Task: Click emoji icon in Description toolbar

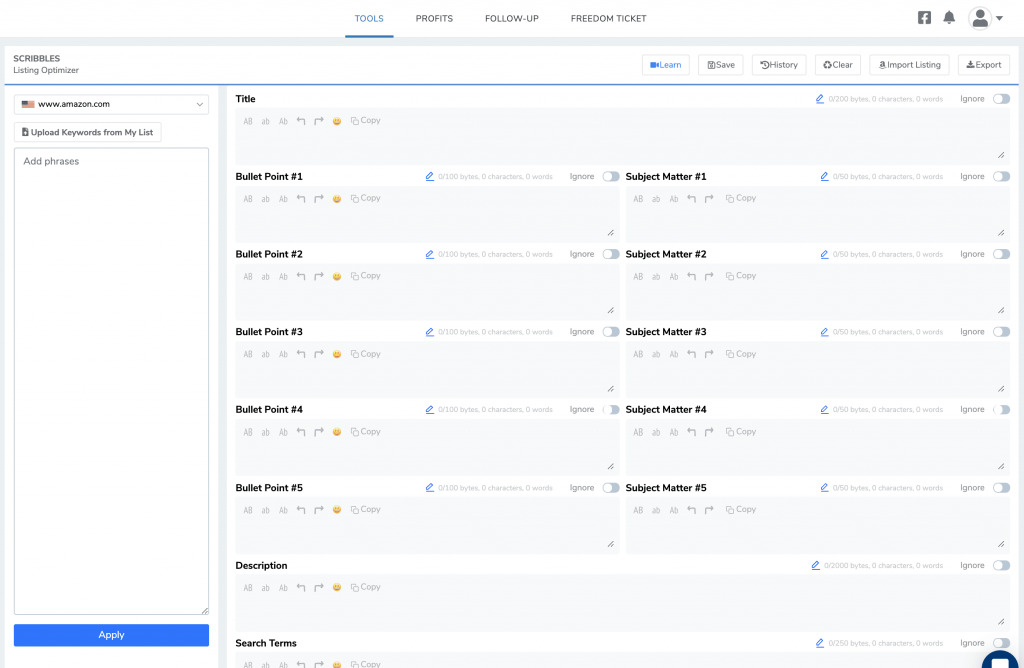Action: click(337, 588)
